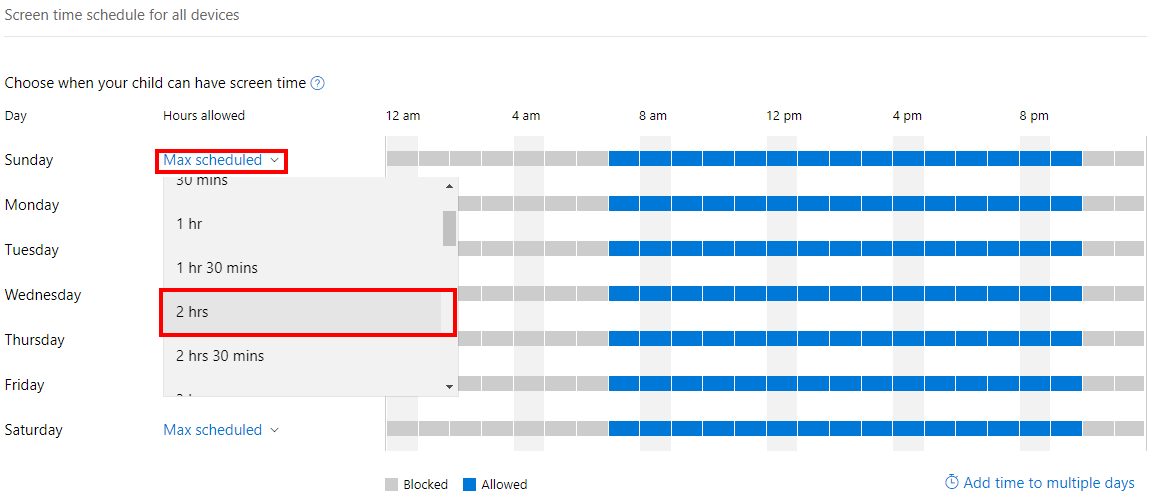Choose 1 hr 30 mins option

coord(302,267)
